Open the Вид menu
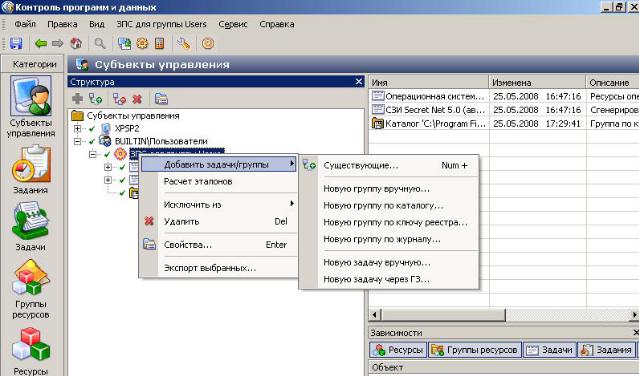 [97, 24]
